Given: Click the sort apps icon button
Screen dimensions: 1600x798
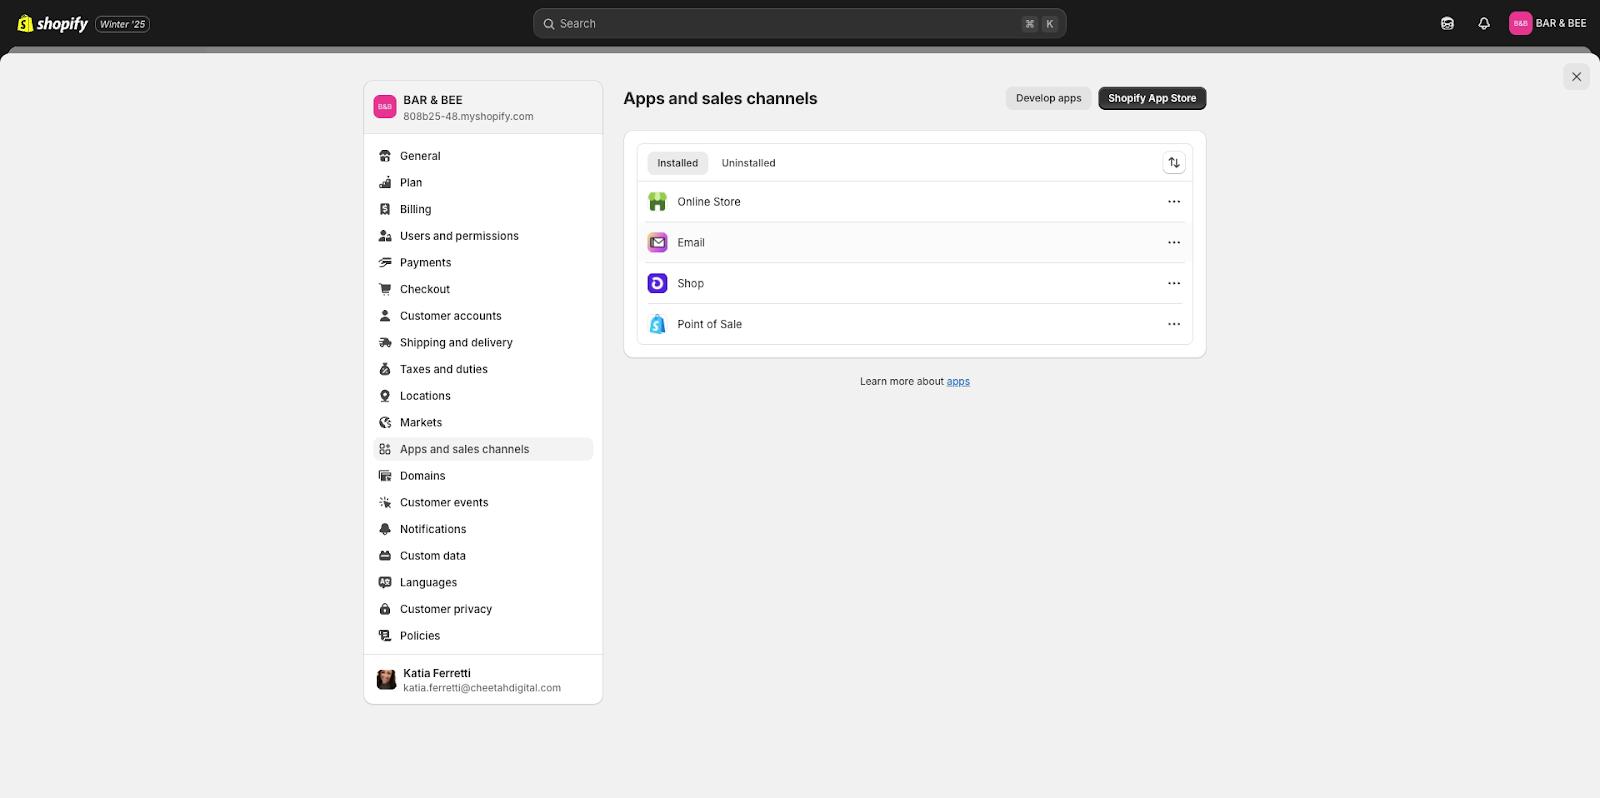Looking at the screenshot, I should pos(1174,163).
